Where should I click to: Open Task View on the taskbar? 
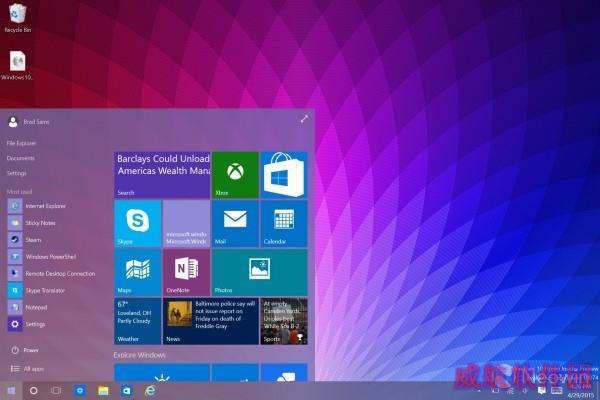click(x=56, y=391)
